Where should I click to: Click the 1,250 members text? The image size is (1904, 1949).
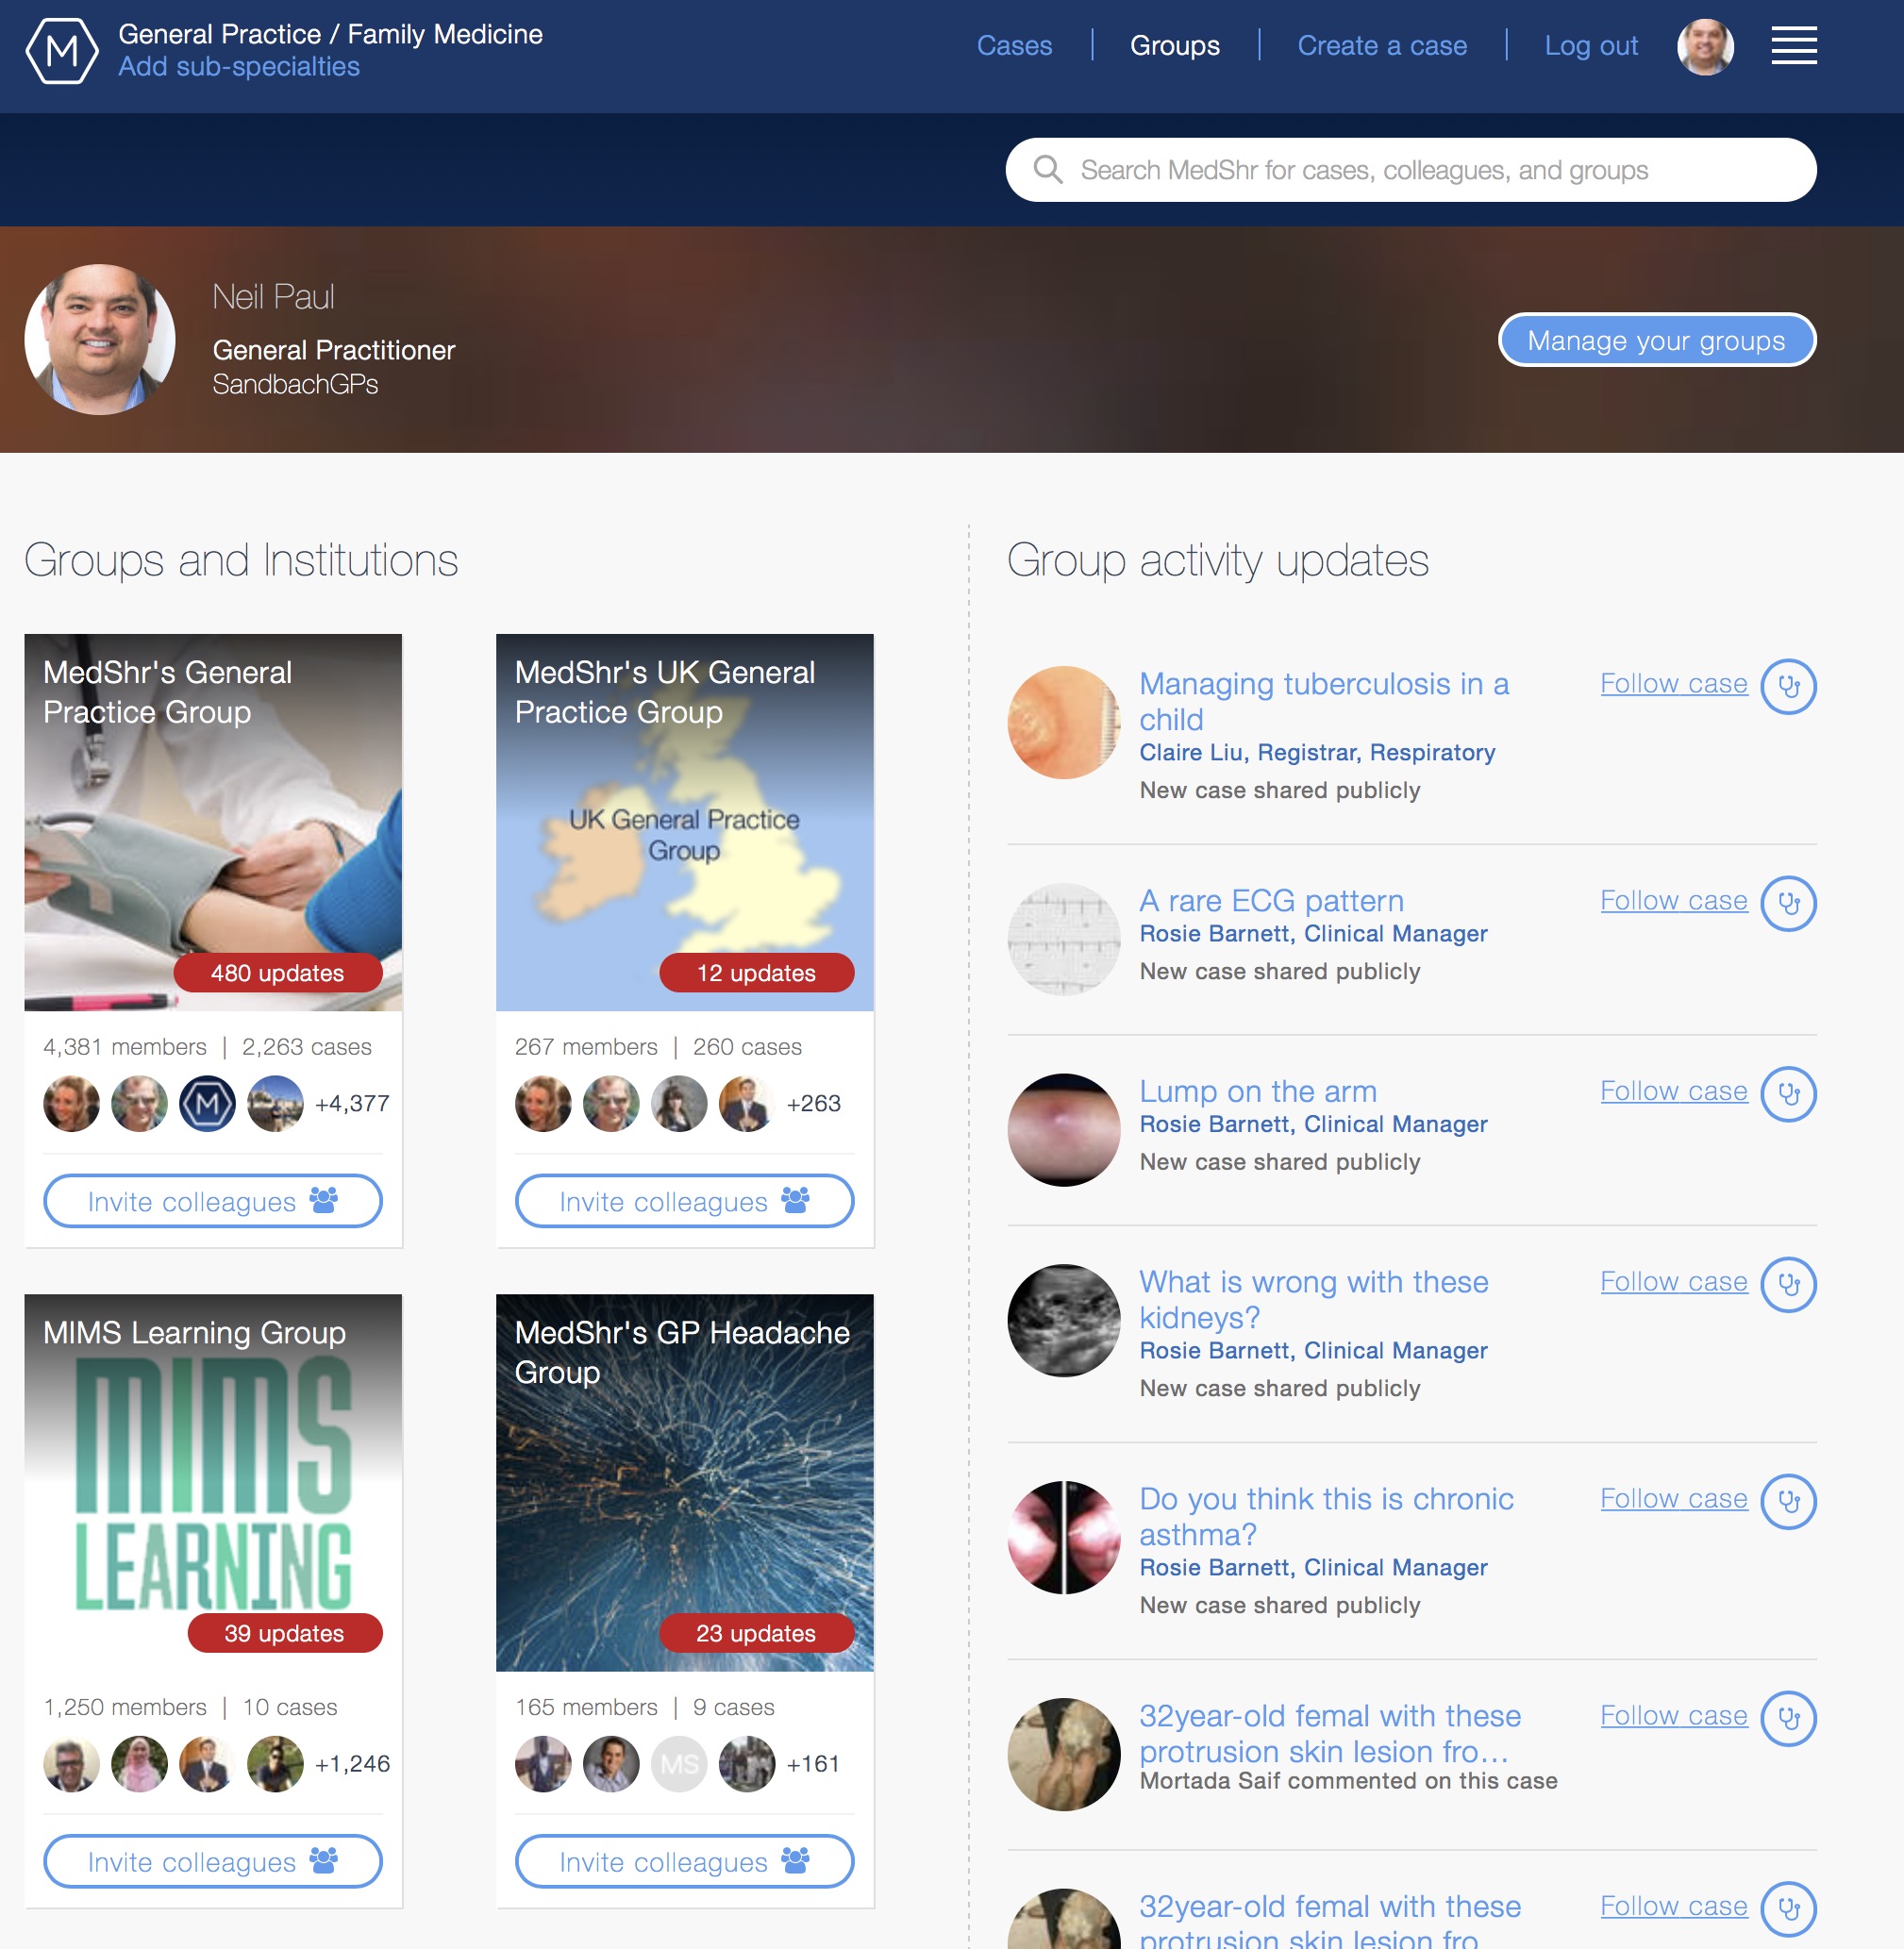pos(125,1707)
